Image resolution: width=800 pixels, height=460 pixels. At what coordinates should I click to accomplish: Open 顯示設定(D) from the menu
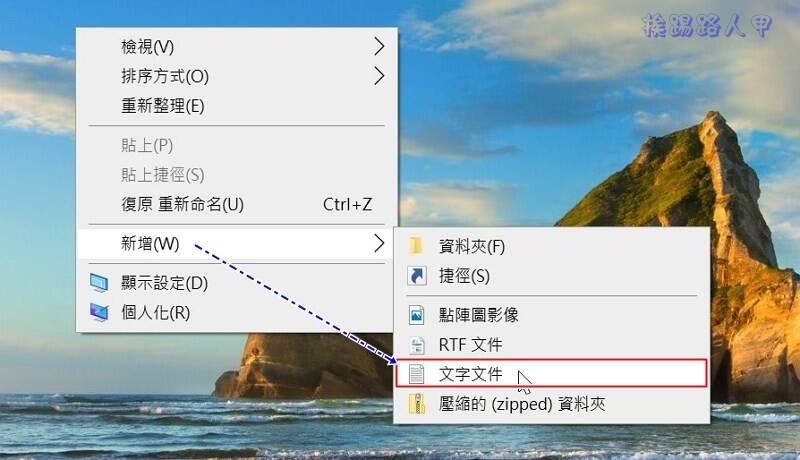click(x=236, y=283)
